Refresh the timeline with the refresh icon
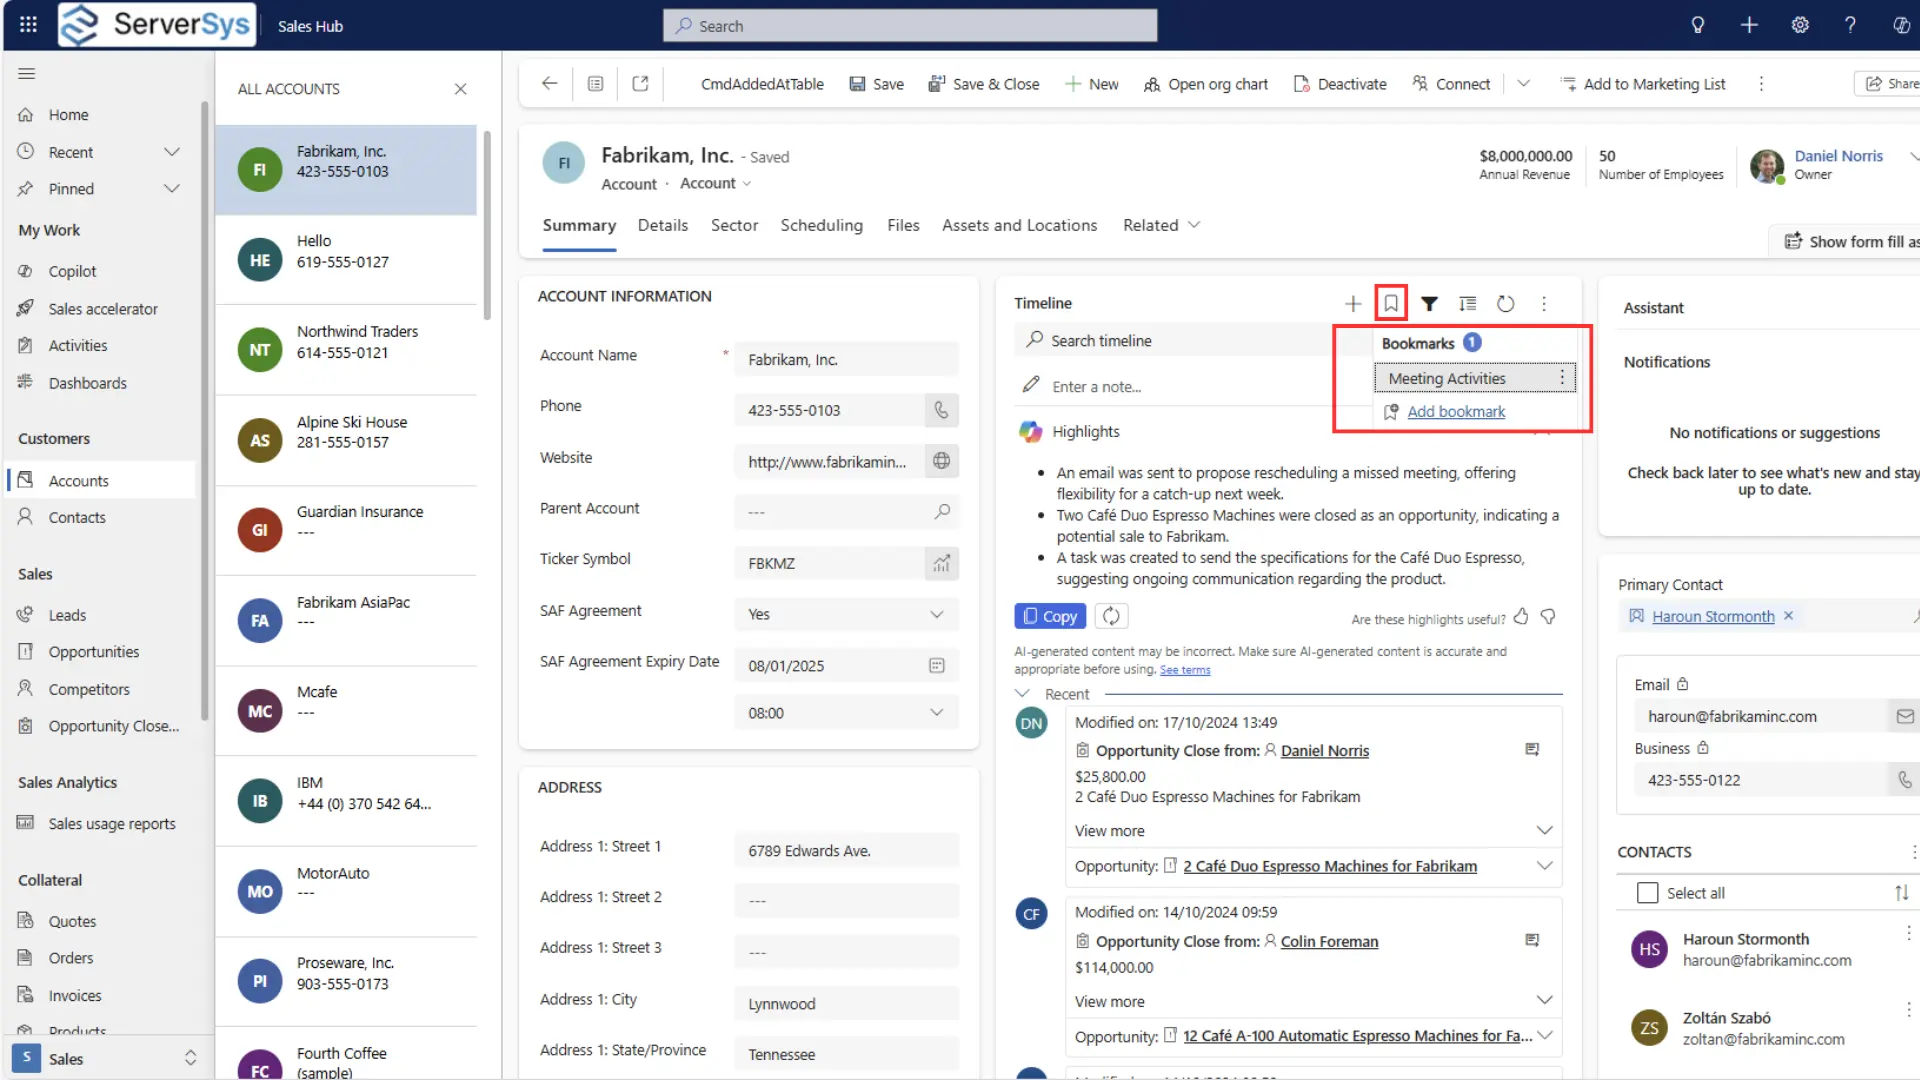This screenshot has width=1920, height=1080. click(x=1506, y=303)
